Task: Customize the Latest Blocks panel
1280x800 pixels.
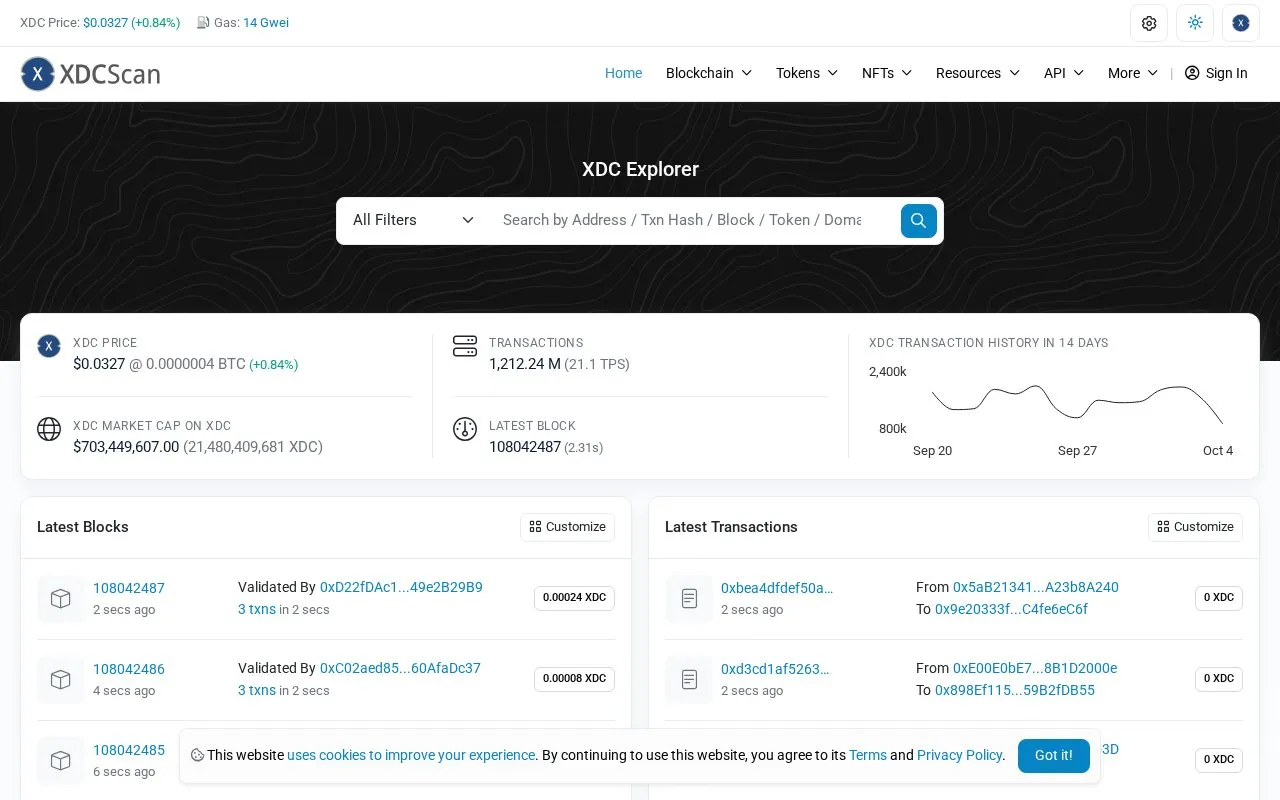Action: (567, 527)
